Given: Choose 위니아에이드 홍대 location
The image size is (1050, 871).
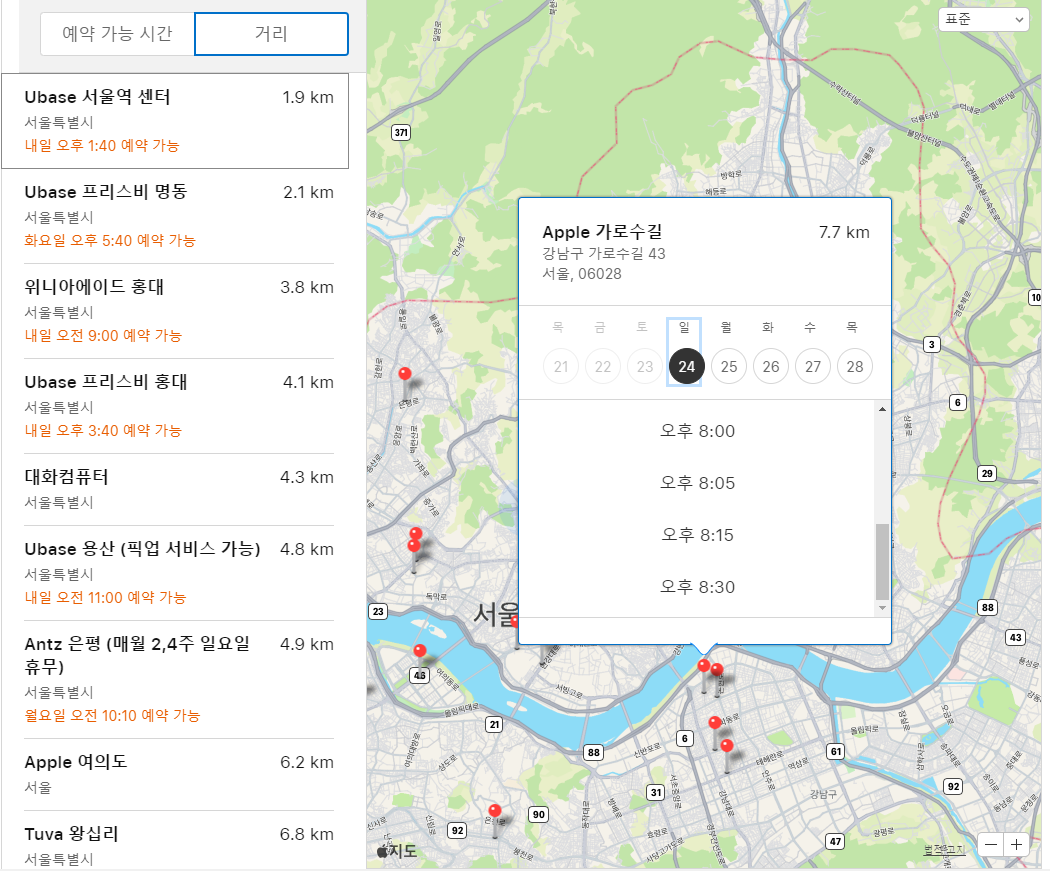Looking at the screenshot, I should (179, 311).
